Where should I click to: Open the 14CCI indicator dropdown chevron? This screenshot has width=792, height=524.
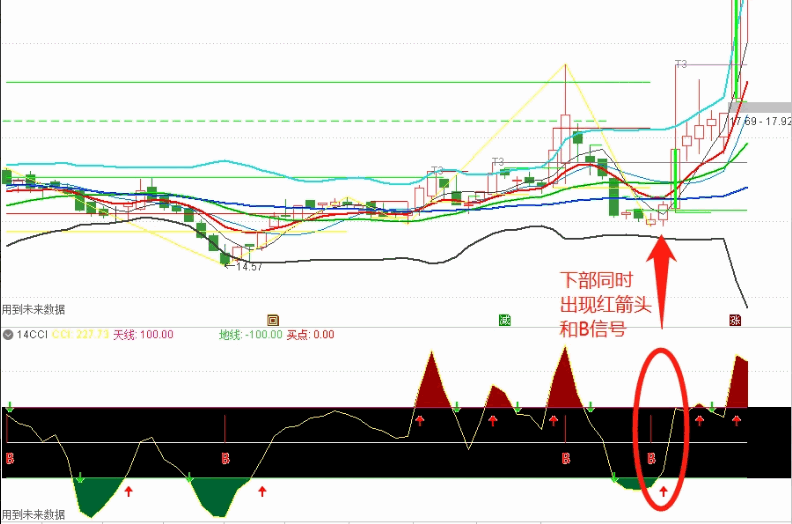8,335
